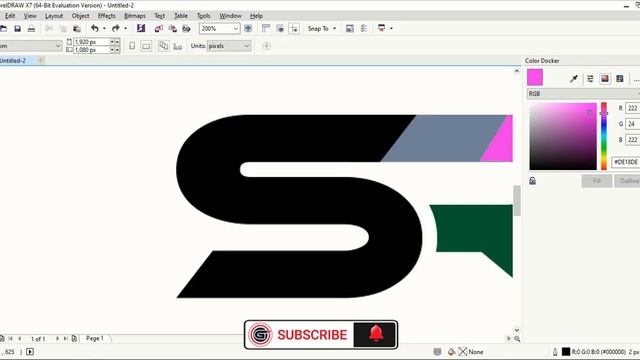
Task: Click the page width spinner arrows
Action: [x=115, y=42]
